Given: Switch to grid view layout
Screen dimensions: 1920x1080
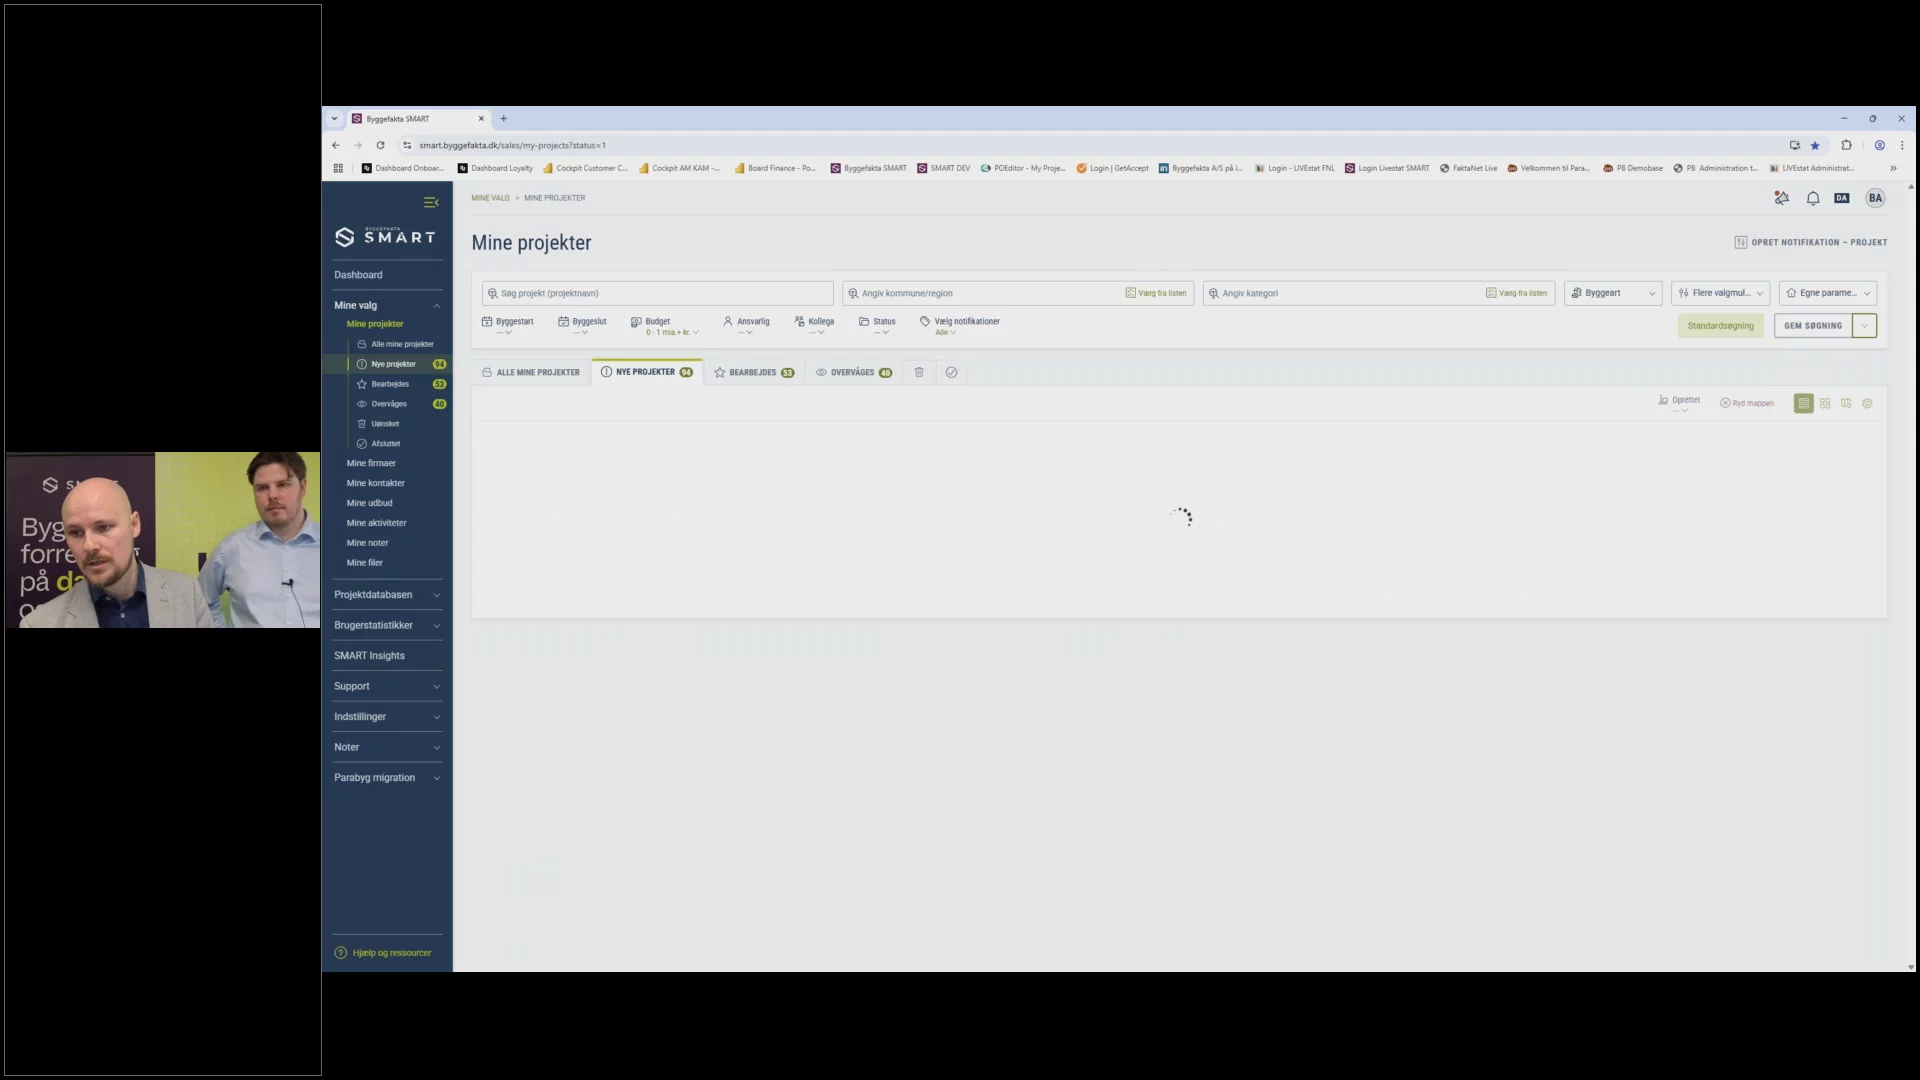Looking at the screenshot, I should pos(1825,403).
